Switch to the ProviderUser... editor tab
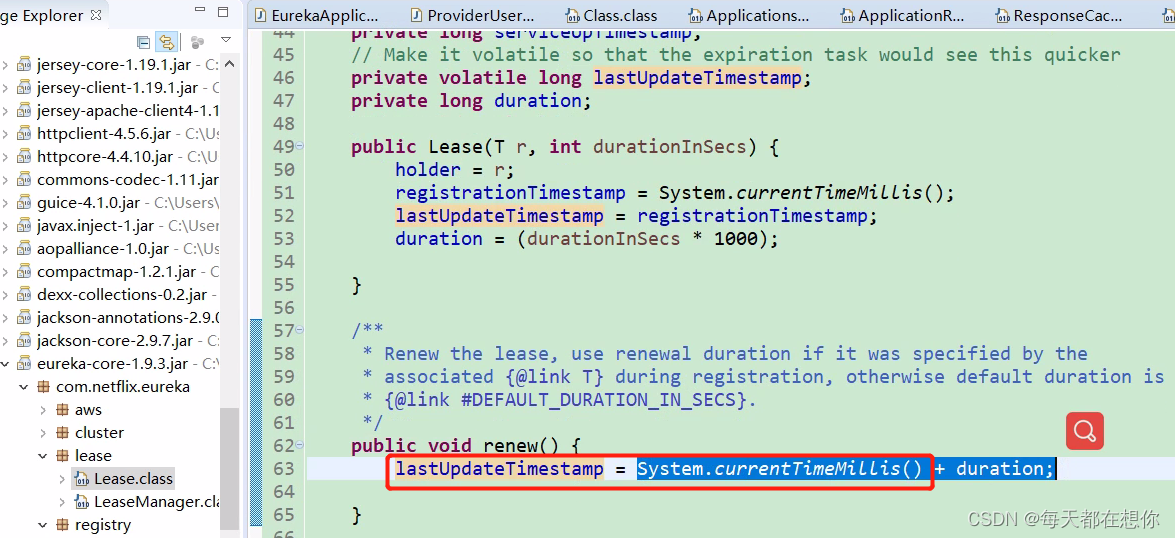Image resolution: width=1175 pixels, height=538 pixels. 473,15
